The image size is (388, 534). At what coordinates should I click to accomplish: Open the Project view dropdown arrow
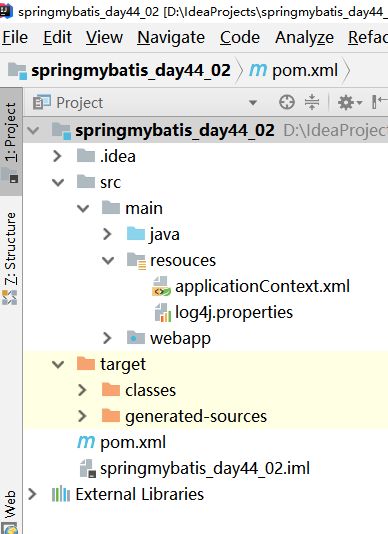253,103
